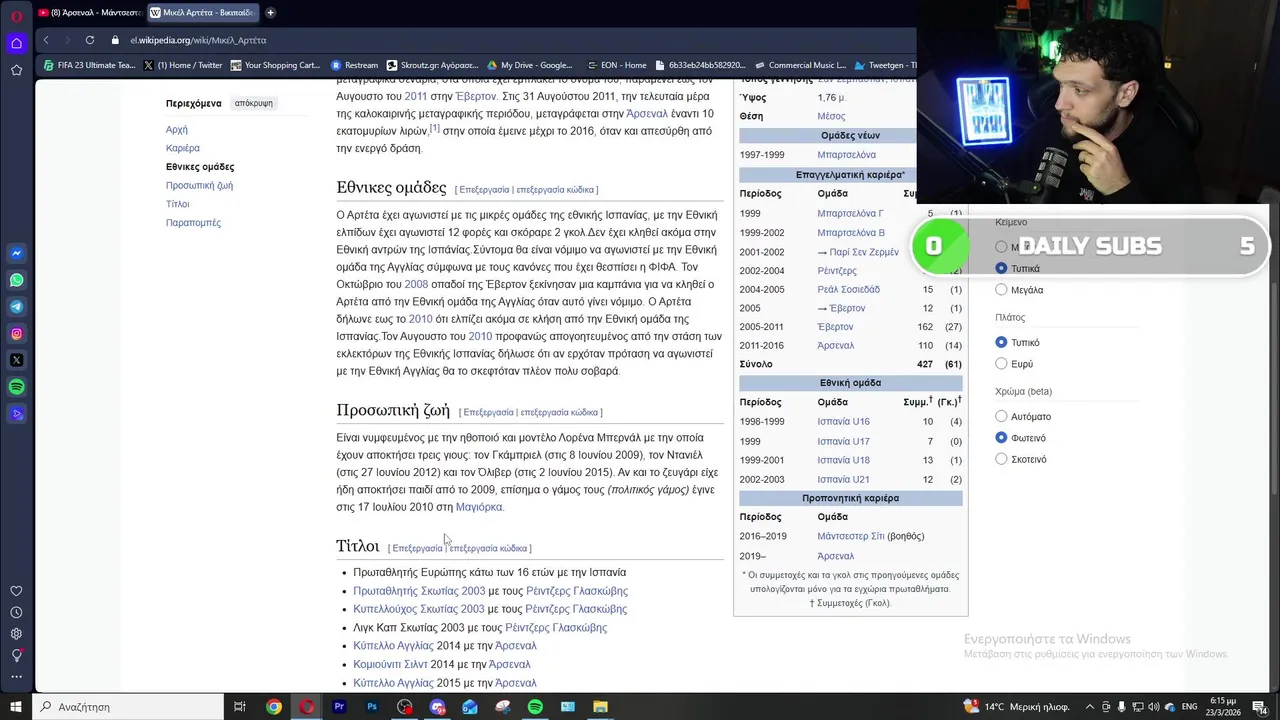The height and width of the screenshot is (720, 1280).
Task: Open Task View on the taskbar
Action: (240, 707)
